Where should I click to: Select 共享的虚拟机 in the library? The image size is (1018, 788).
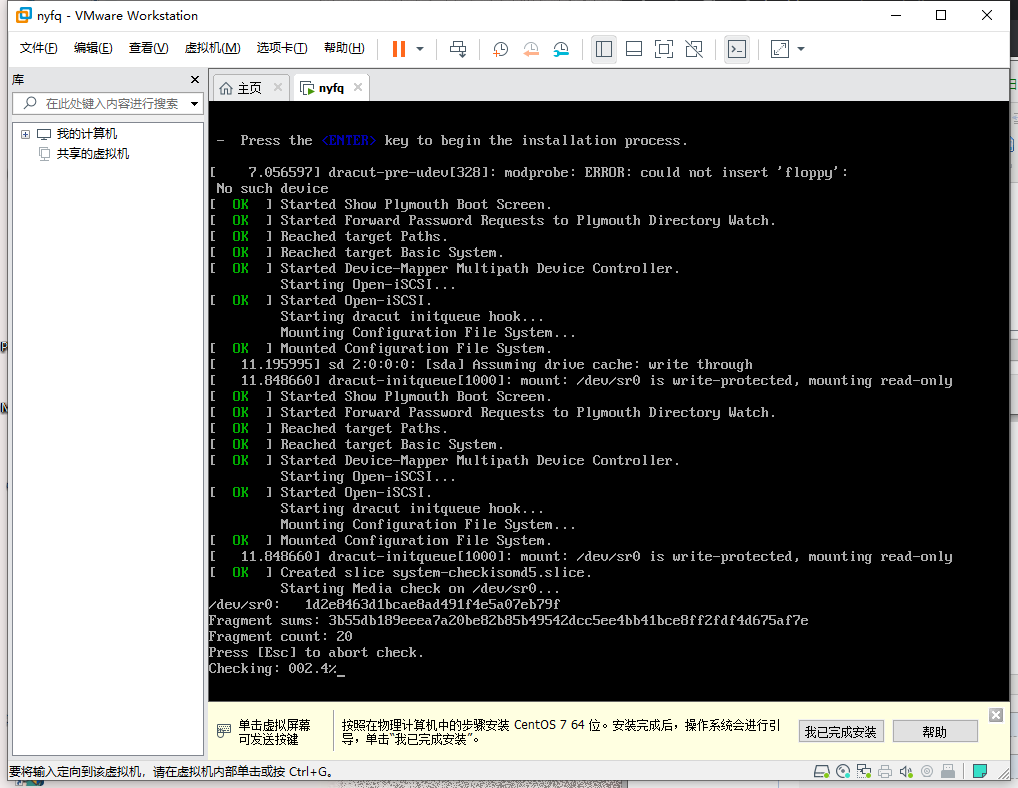pyautogui.click(x=93, y=154)
